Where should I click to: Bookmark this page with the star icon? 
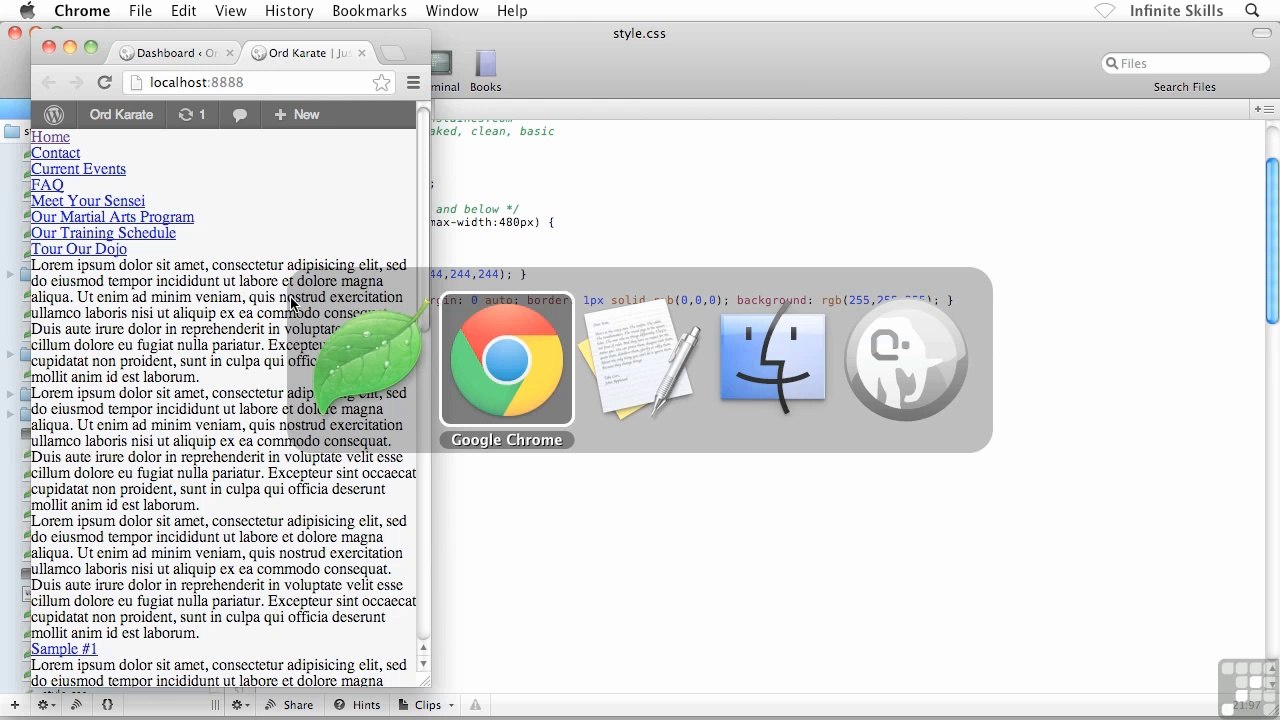(381, 82)
